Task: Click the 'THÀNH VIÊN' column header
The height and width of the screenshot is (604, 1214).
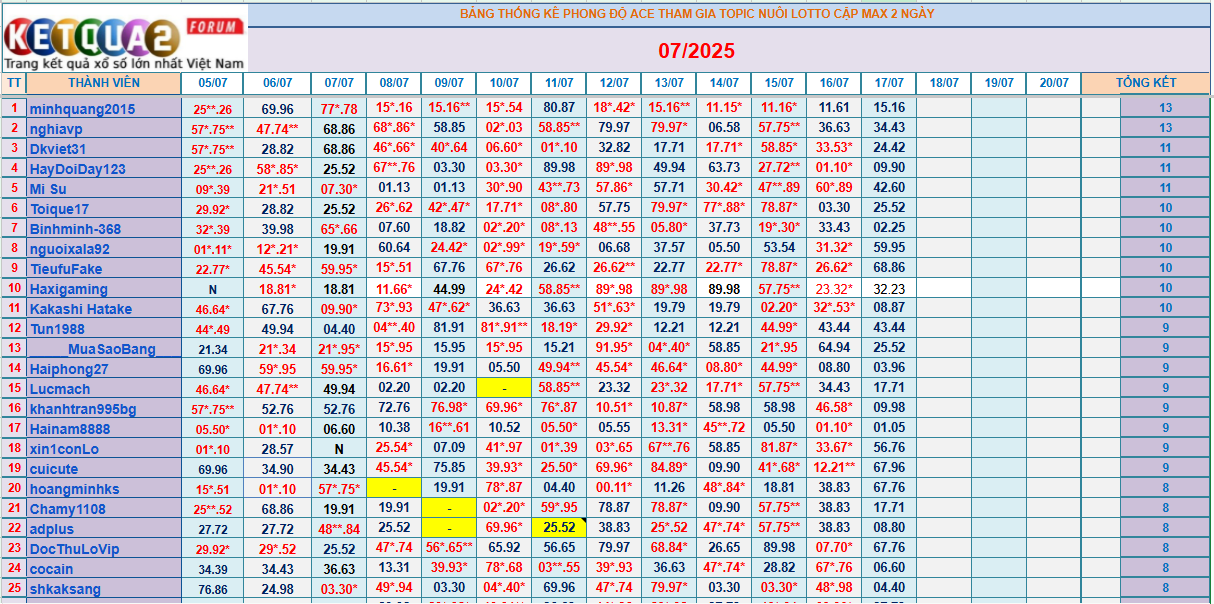Action: tap(104, 83)
